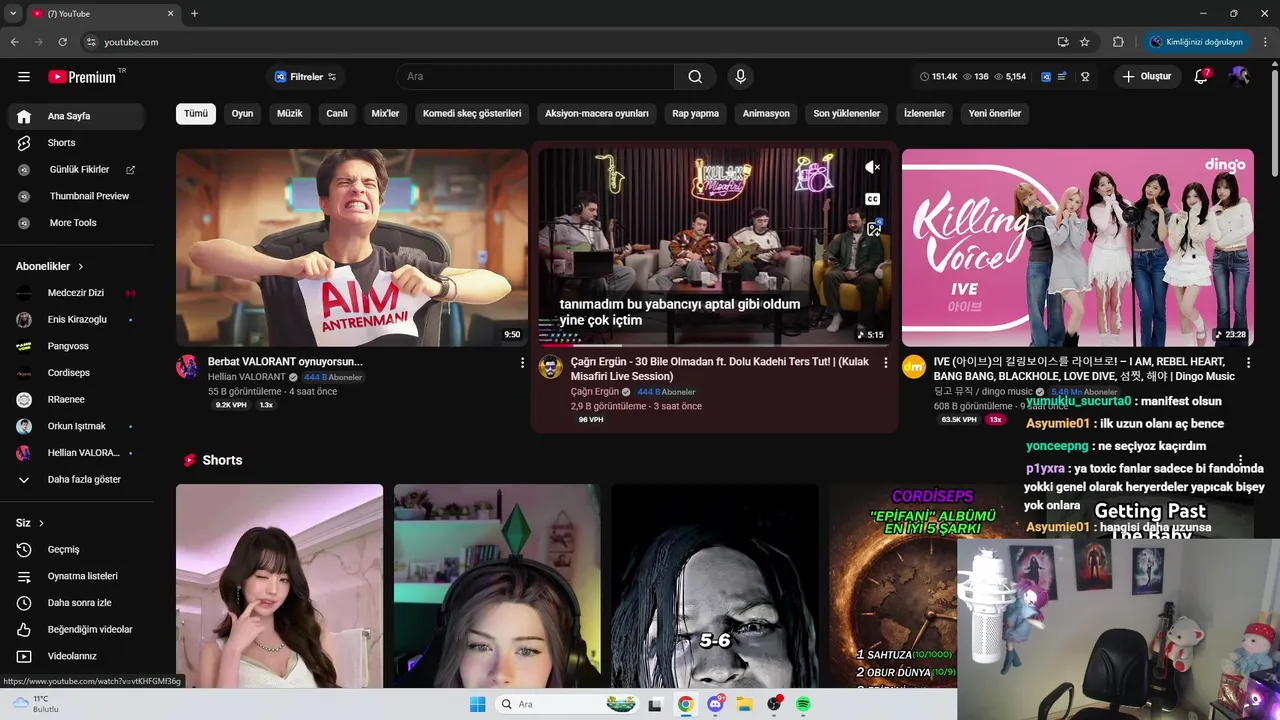Open Videolarınız page
This screenshot has height=720, width=1280.
pyautogui.click(x=76, y=656)
